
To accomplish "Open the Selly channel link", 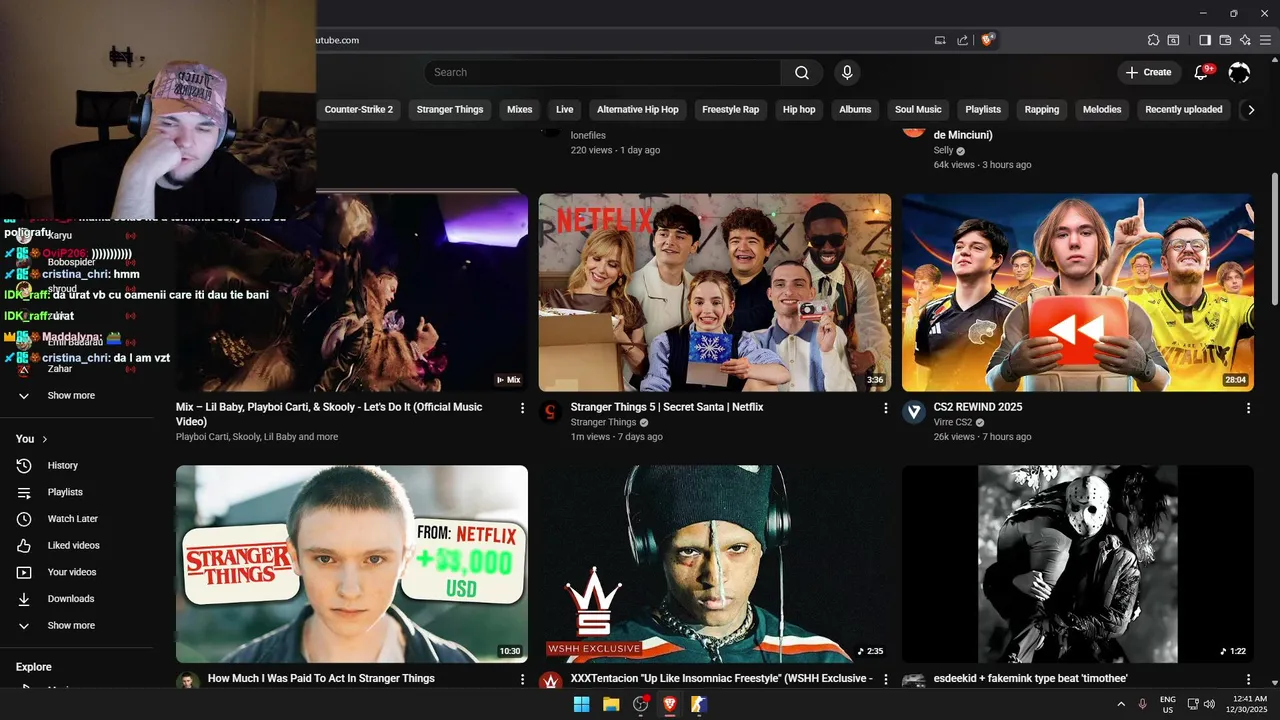I will [943, 150].
